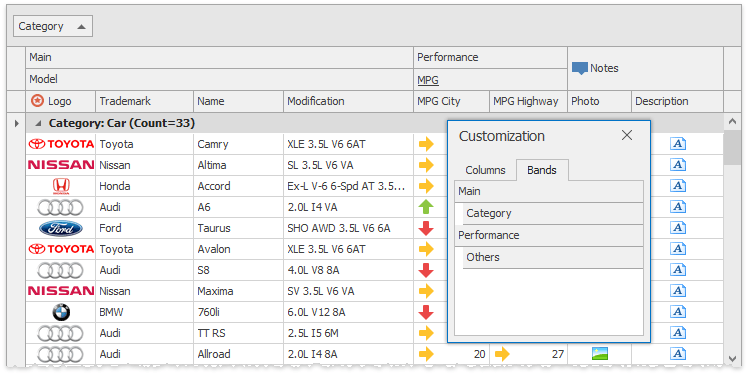Click the yellow MPG arrow in the Maxima row
748x375 pixels.
click(x=426, y=291)
